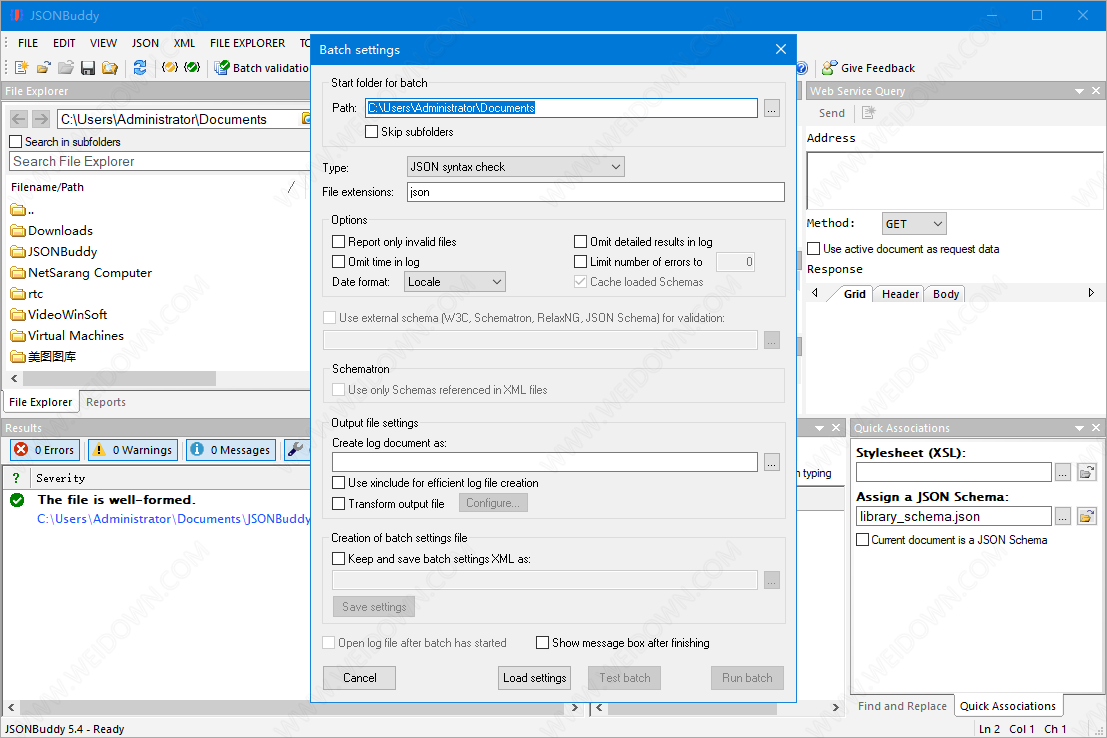
Task: Open folder icon beside JSON Schema field
Action: 1086,517
